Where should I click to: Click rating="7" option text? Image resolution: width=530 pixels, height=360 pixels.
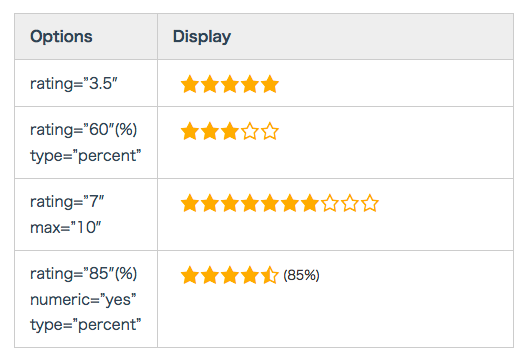pos(67,202)
